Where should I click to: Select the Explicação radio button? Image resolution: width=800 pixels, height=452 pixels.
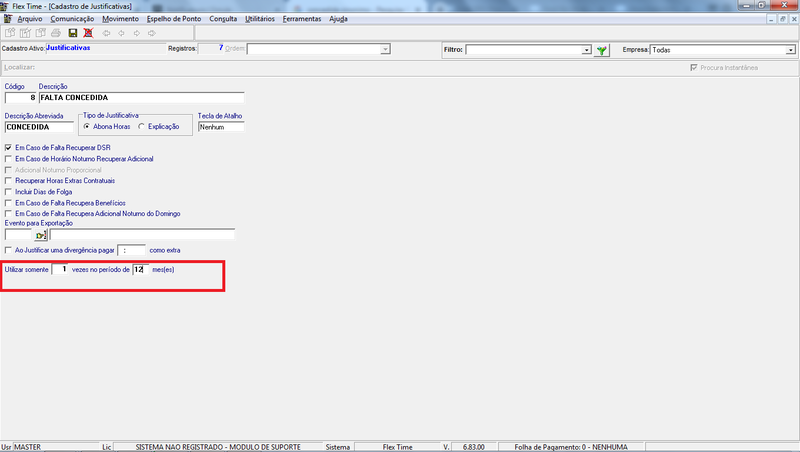click(141, 127)
